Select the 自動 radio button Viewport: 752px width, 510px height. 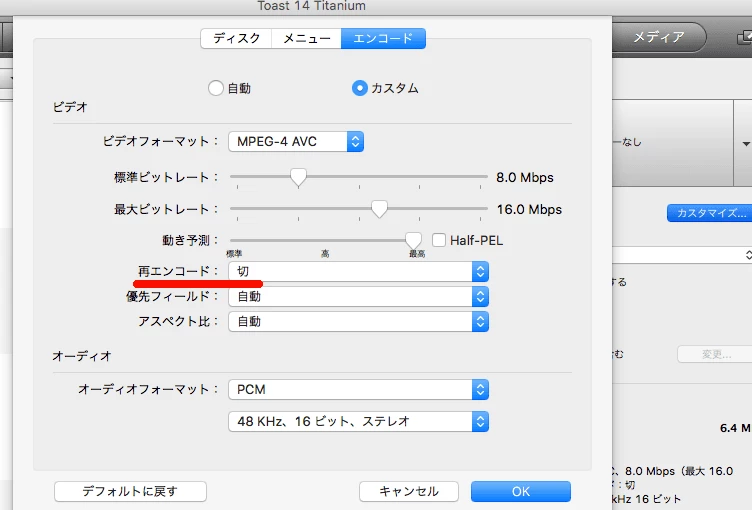pyautogui.click(x=216, y=88)
